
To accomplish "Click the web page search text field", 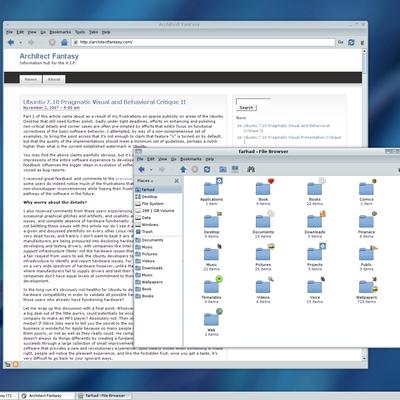I will pos(253,101).
